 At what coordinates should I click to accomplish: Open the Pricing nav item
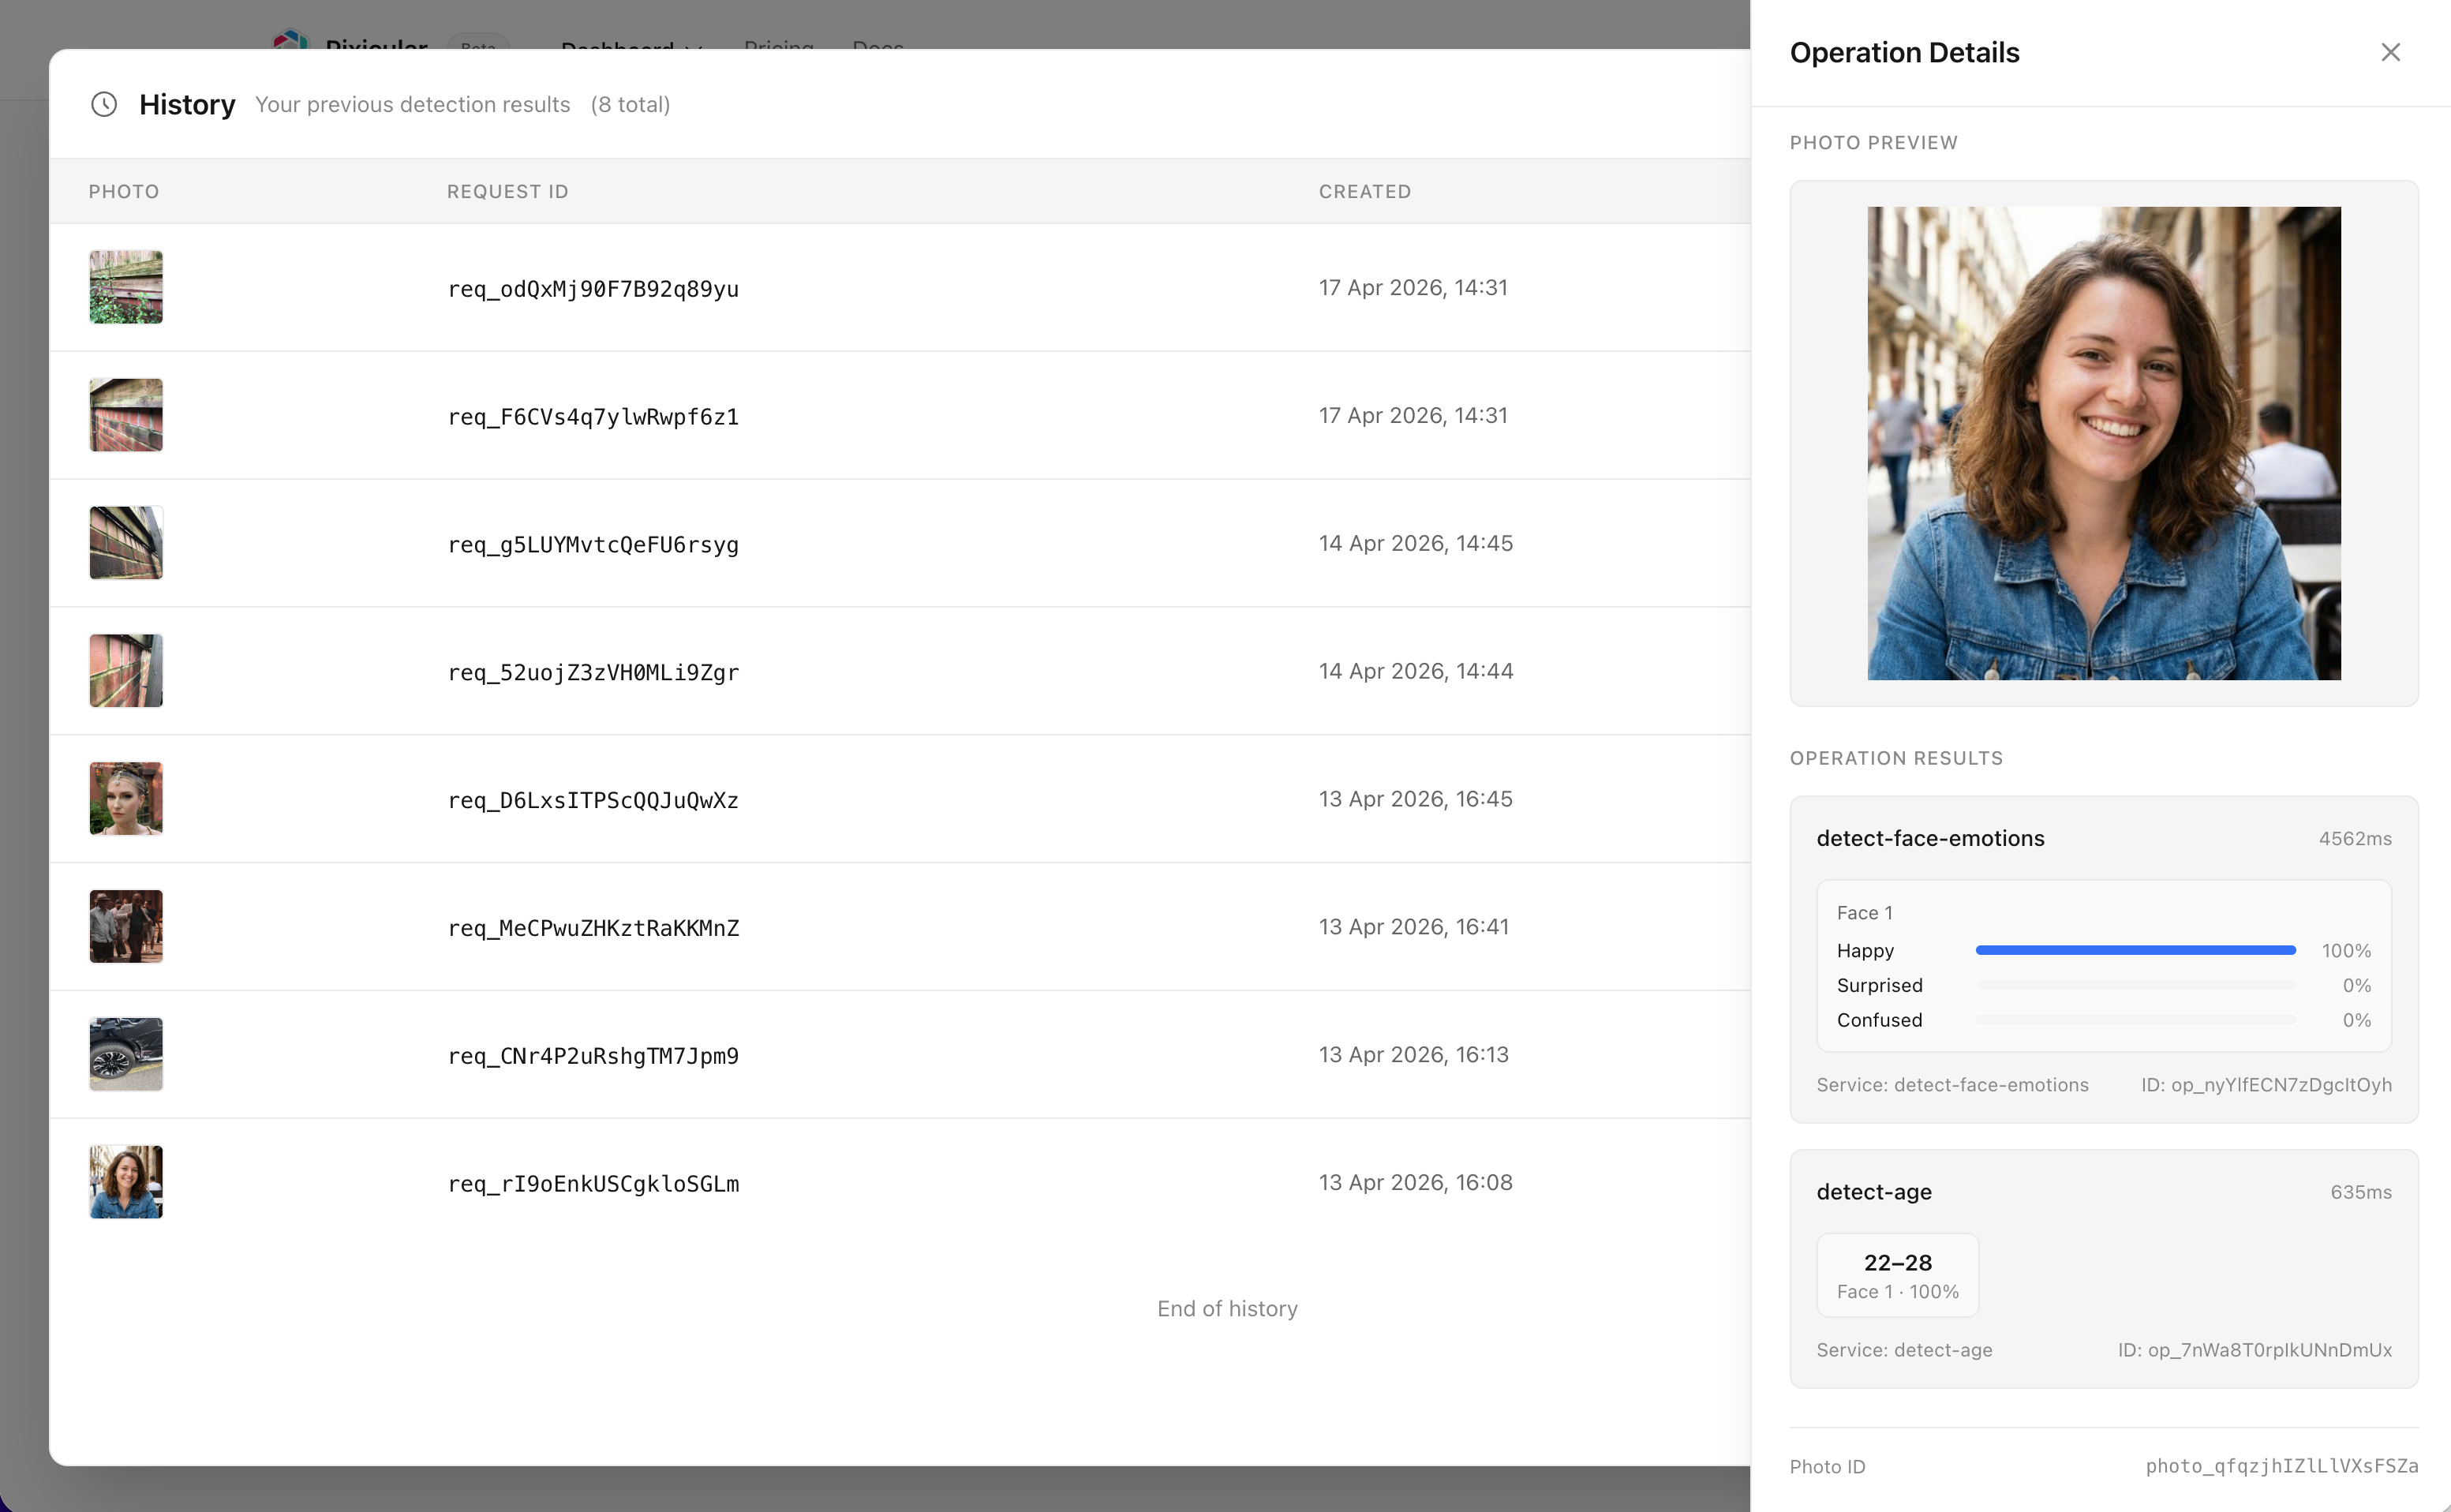778,46
